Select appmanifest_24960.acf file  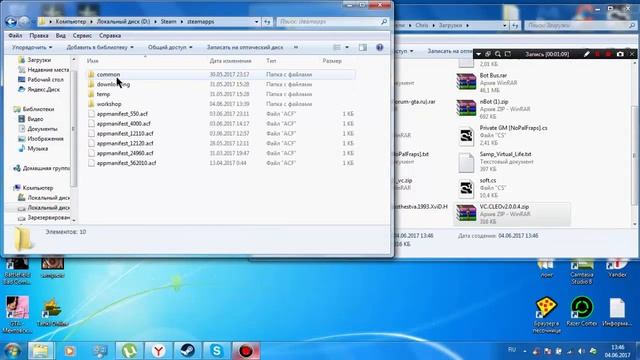(125, 153)
